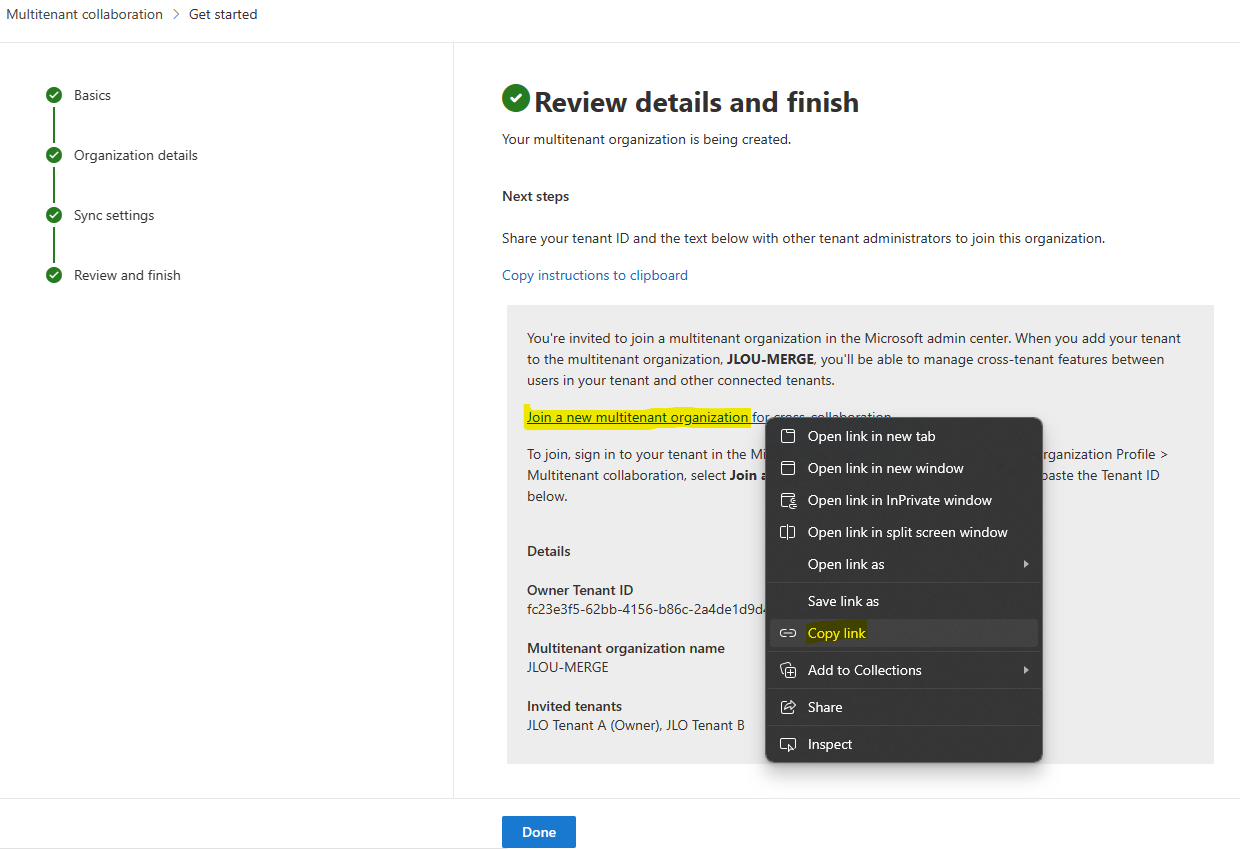Image resolution: width=1240 pixels, height=849 pixels.
Task: Choose Open link in new window
Action: [904, 468]
